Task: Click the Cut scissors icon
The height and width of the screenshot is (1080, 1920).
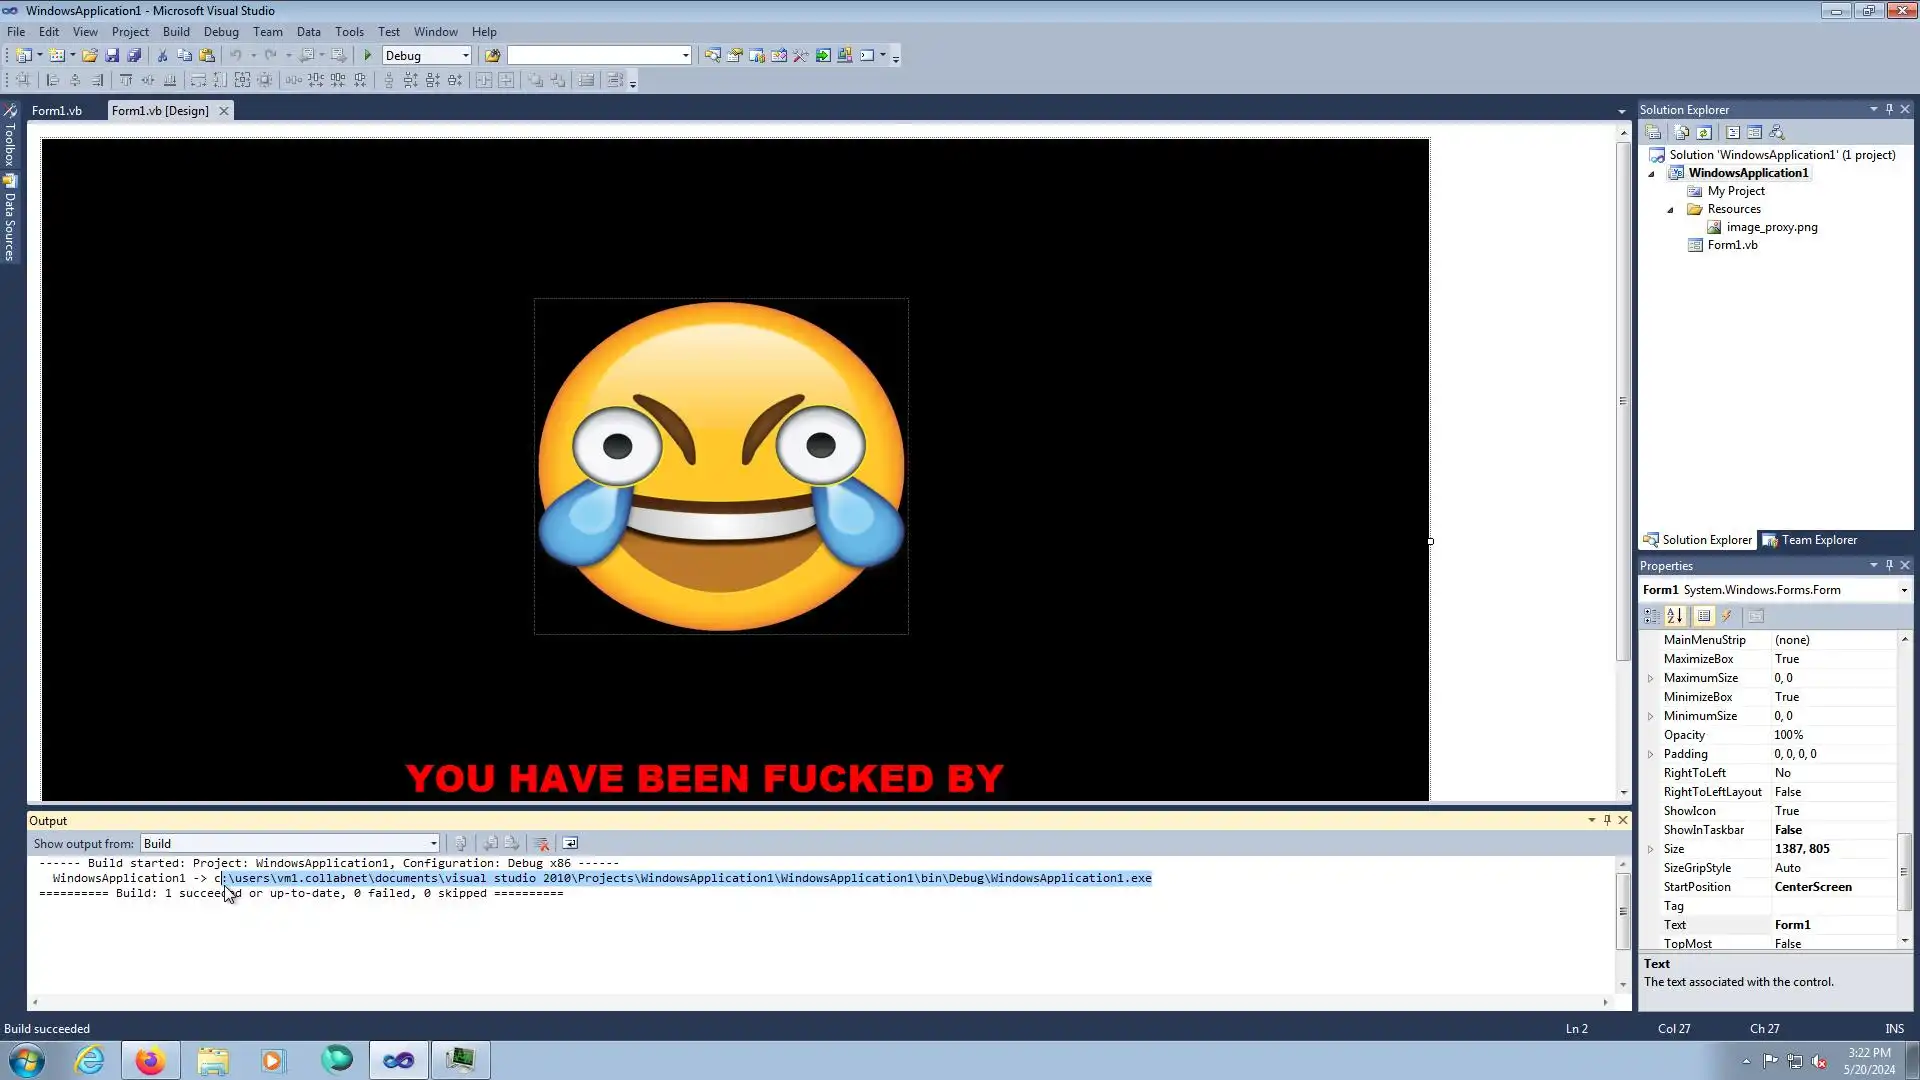Action: point(162,56)
